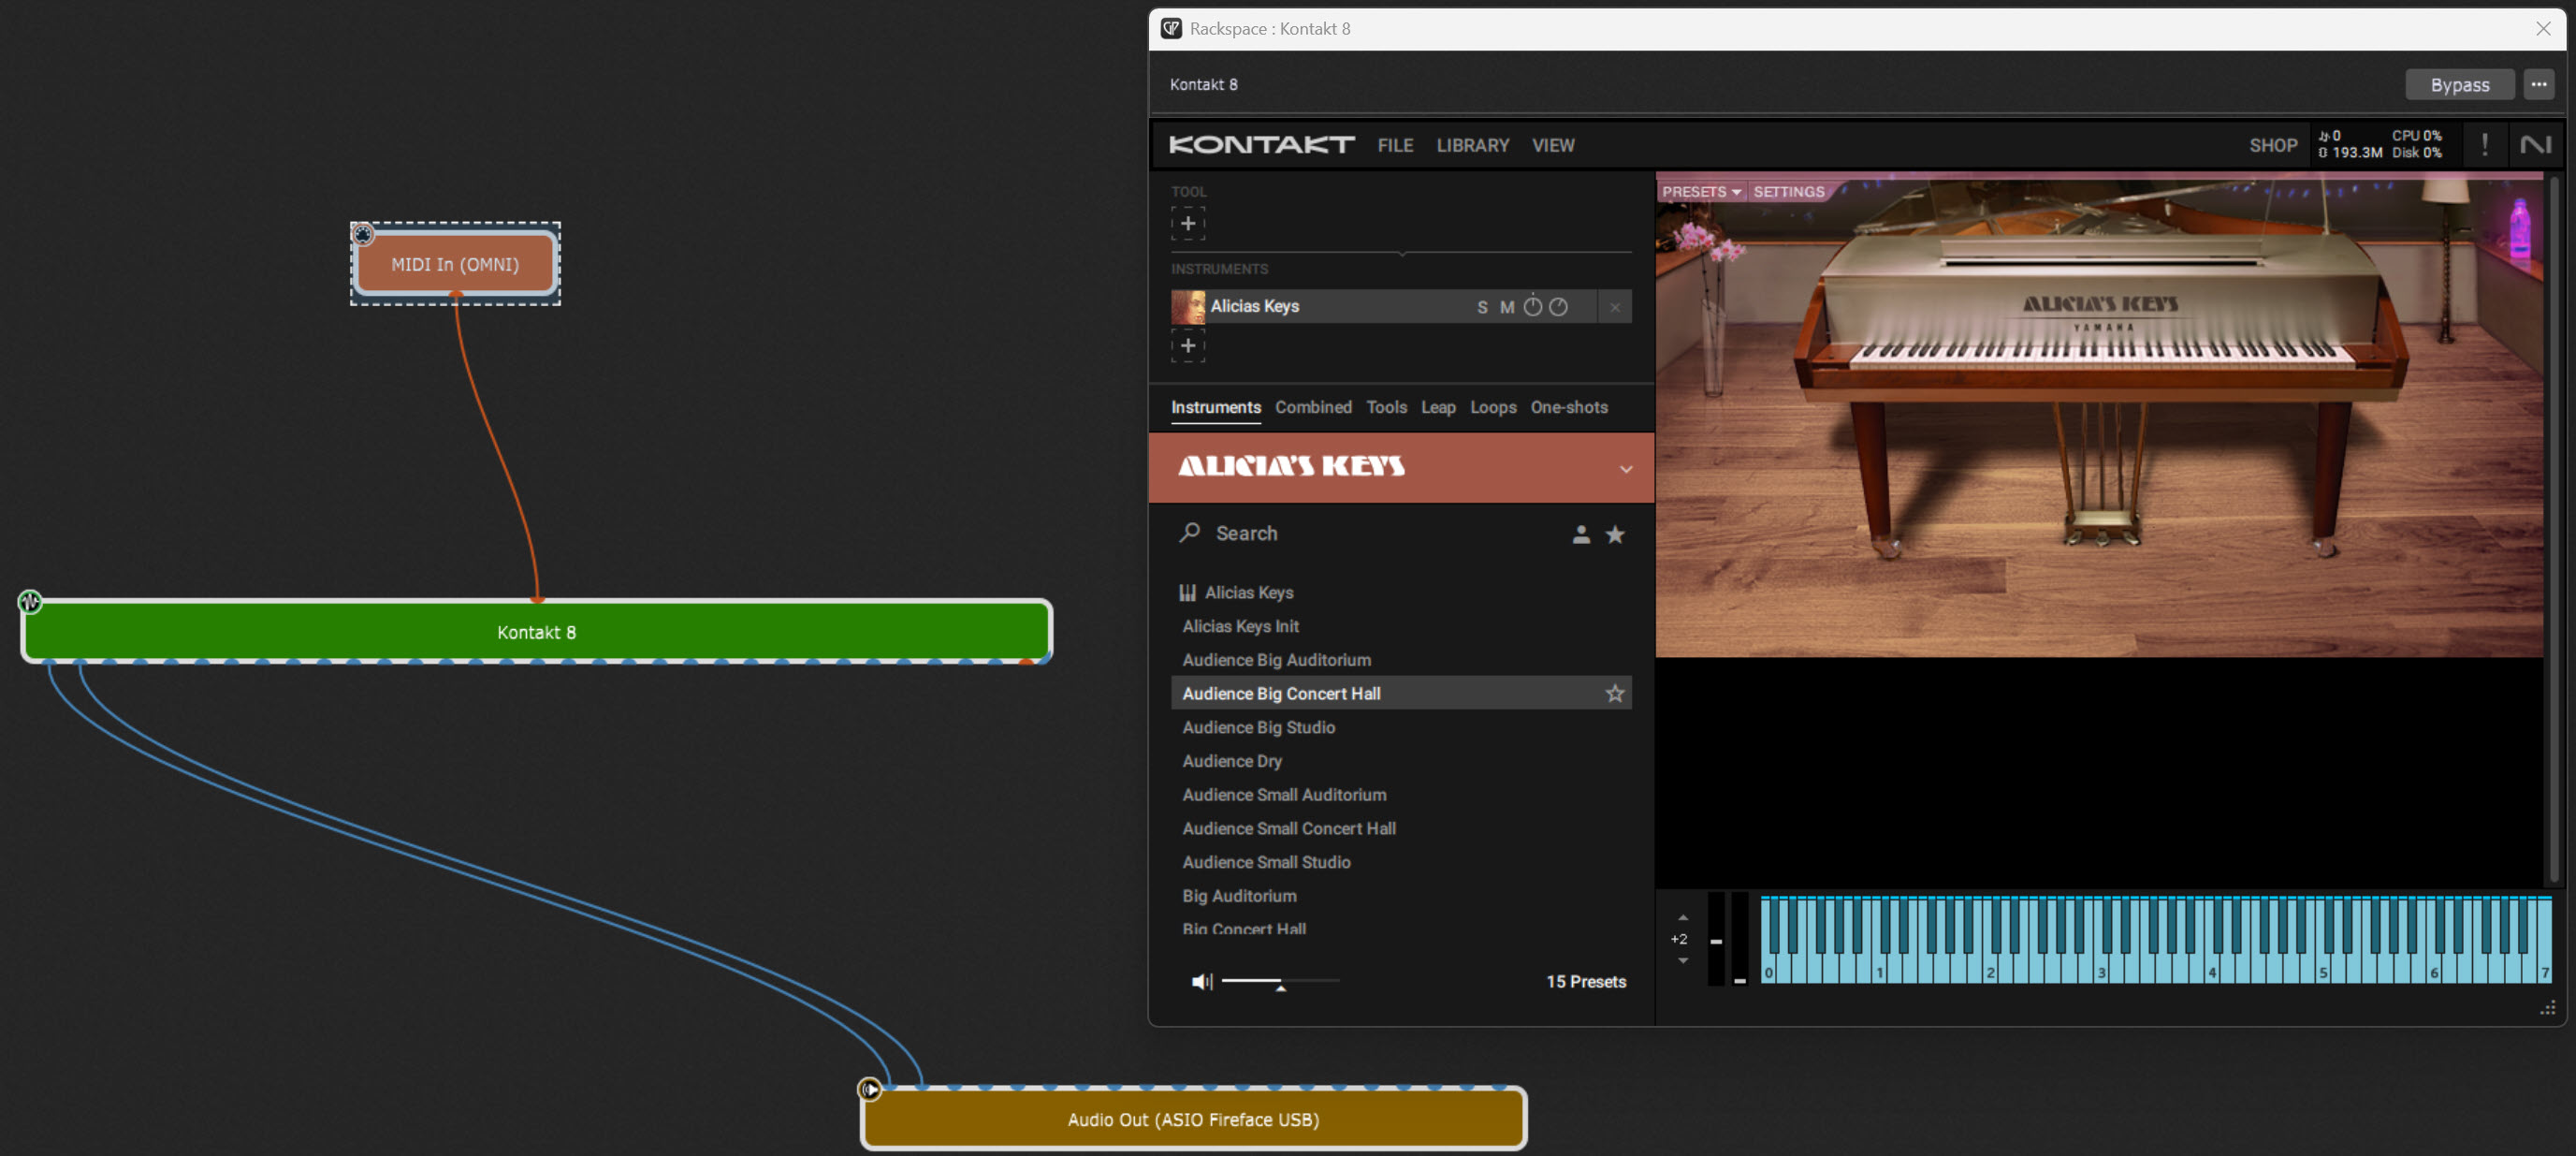
Task: Select the Audio Out ASIO Fireface block
Action: point(1193,1119)
